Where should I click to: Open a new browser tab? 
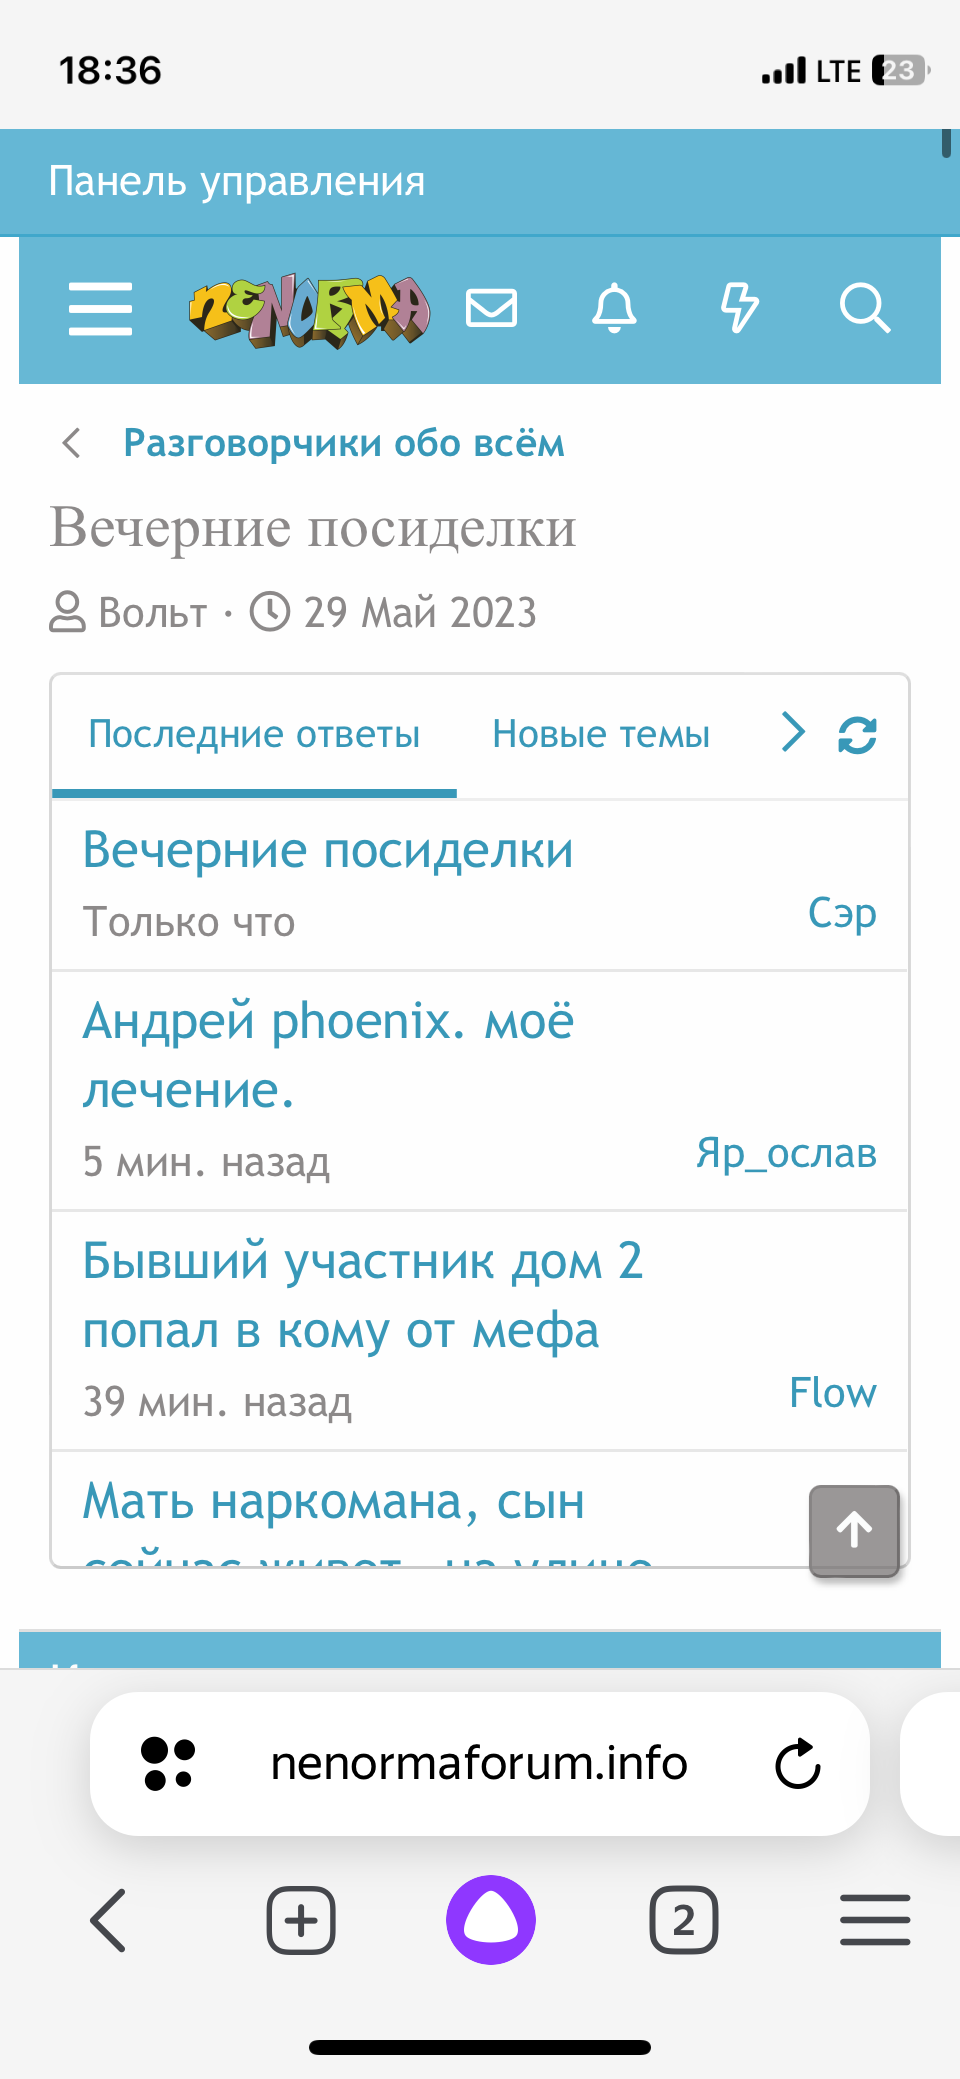click(x=301, y=1920)
